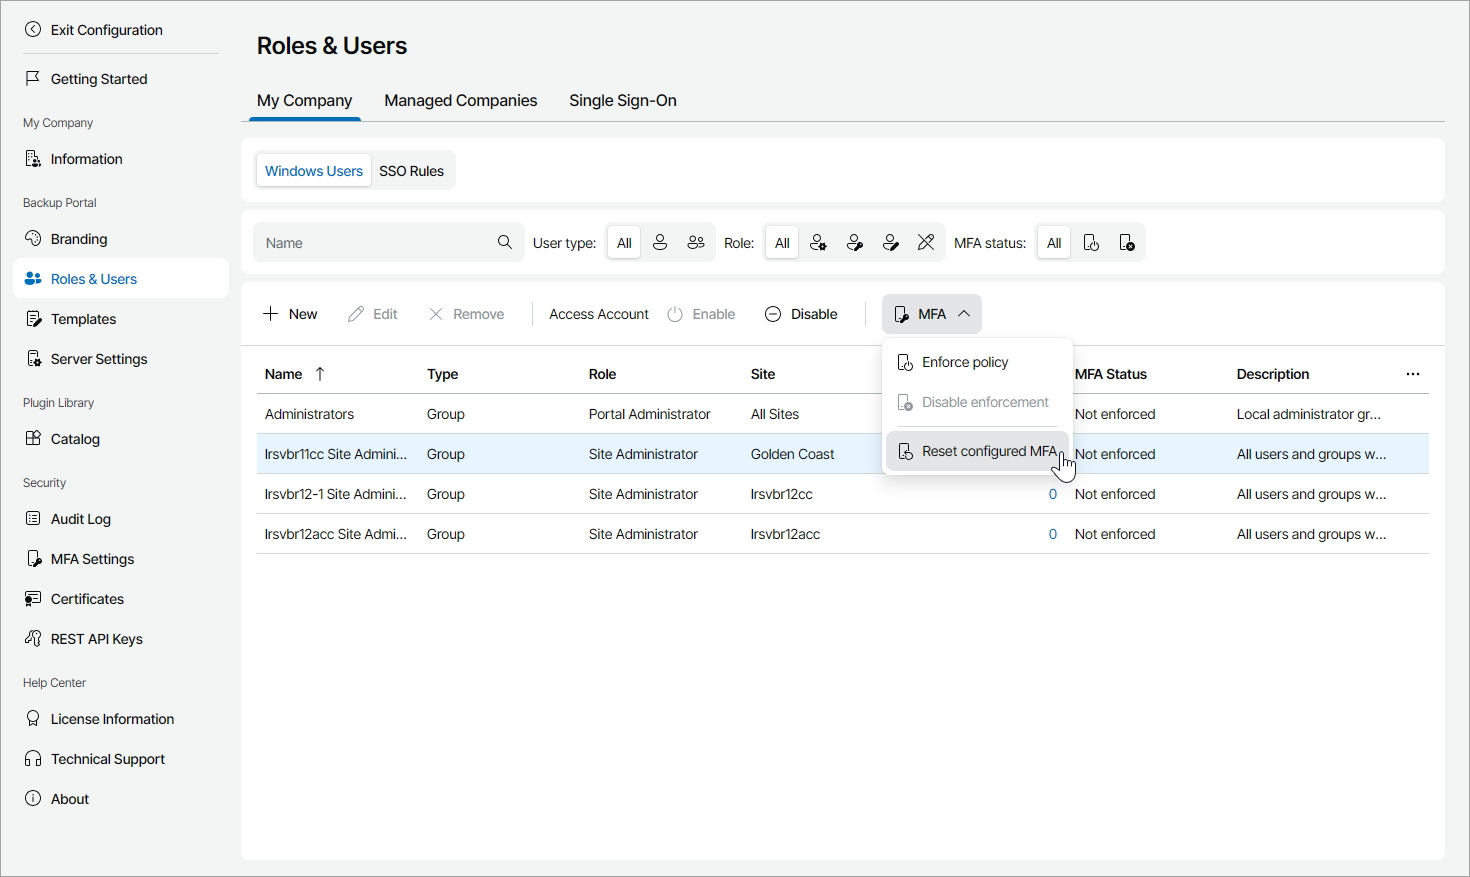Select 'All' in MFA status filter
The image size is (1470, 877).
1054,243
